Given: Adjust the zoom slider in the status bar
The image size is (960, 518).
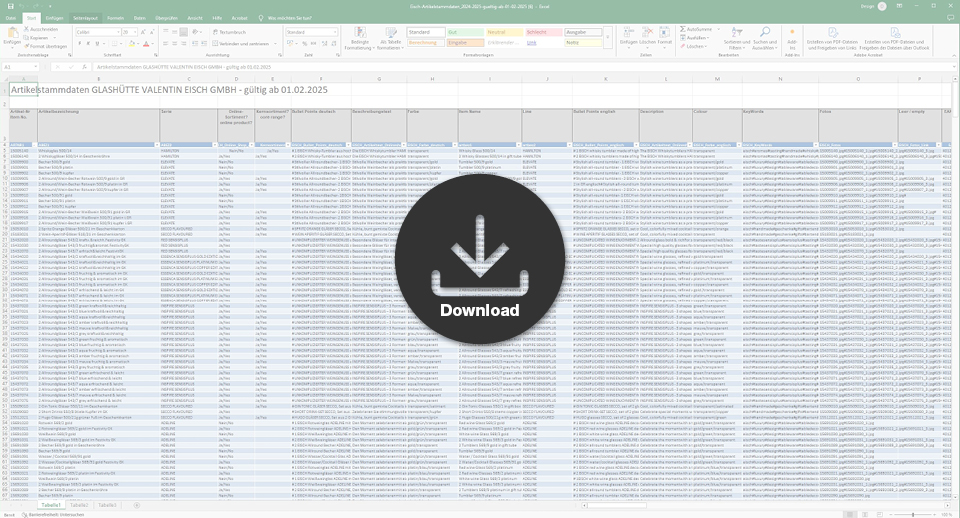Looking at the screenshot, I should [x=912, y=514].
